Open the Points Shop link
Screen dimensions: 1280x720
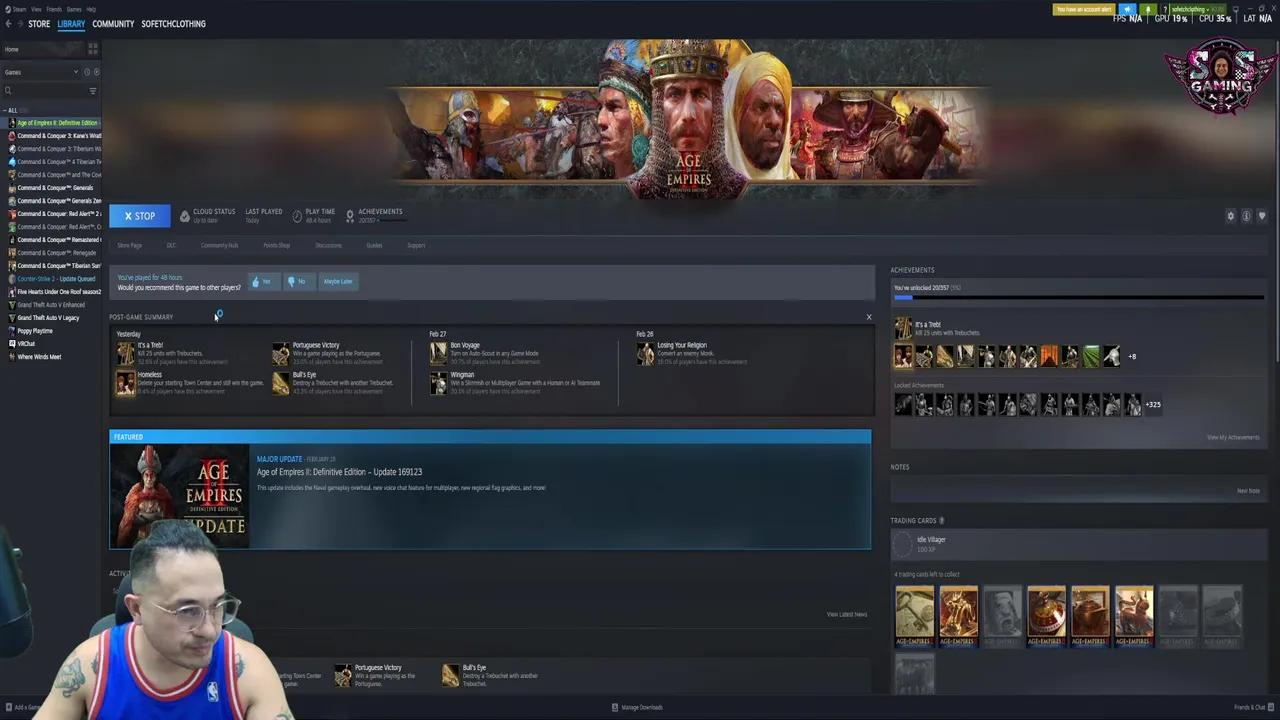pyautogui.click(x=276, y=245)
